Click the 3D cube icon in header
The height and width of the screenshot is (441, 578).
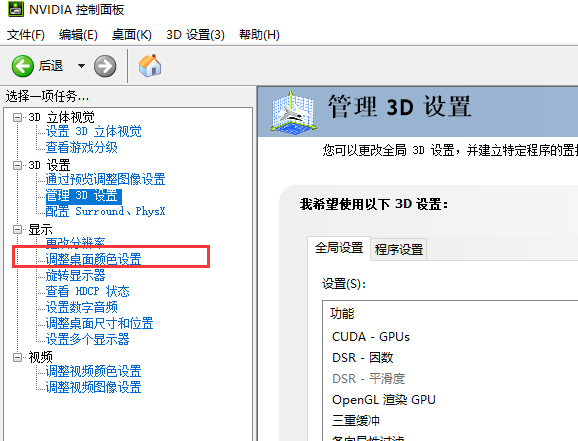(293, 112)
